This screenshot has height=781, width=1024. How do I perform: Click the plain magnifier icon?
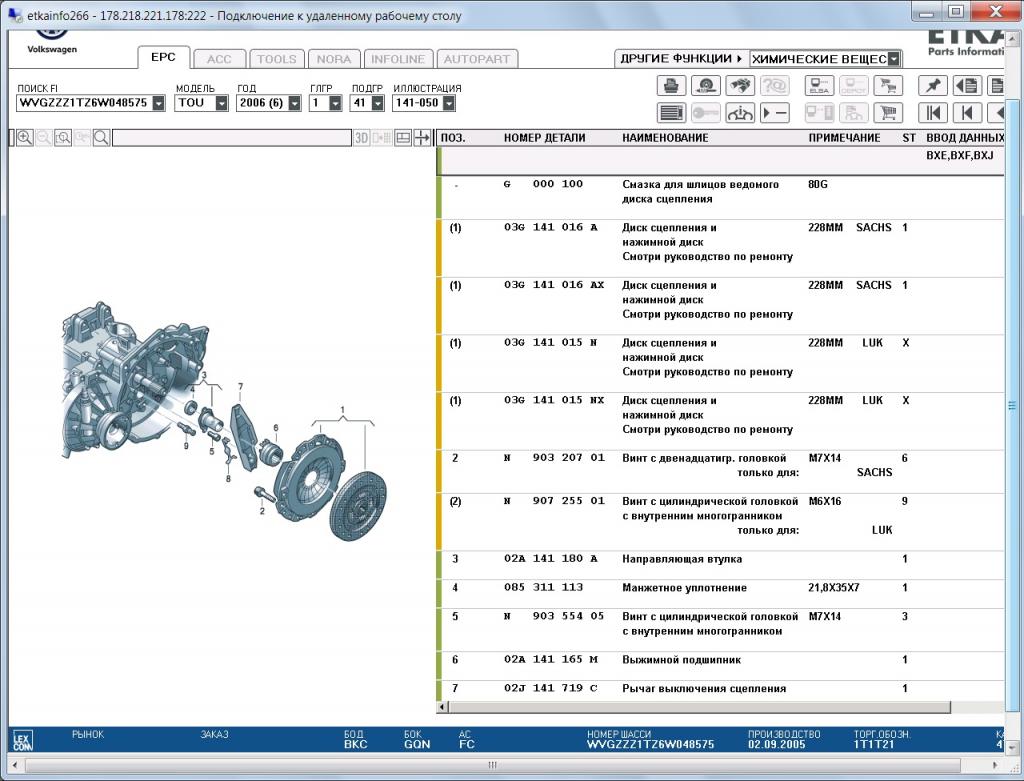tap(101, 138)
